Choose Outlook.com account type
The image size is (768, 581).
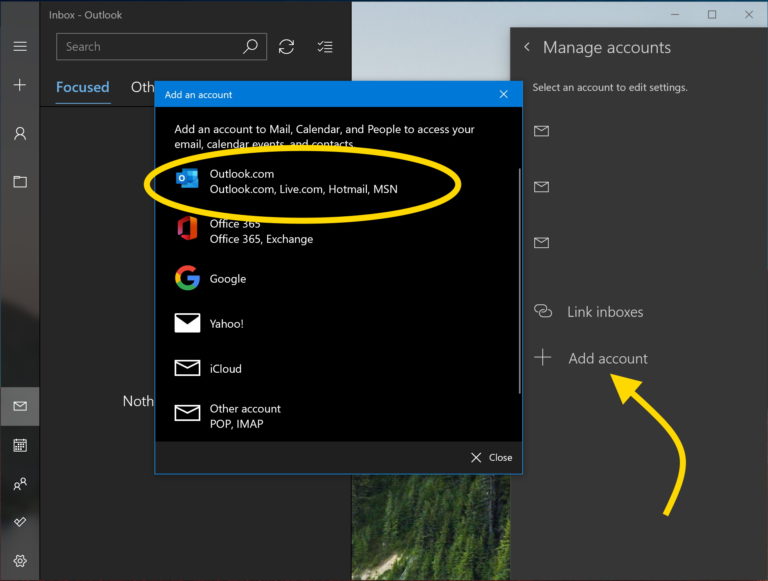(336, 181)
